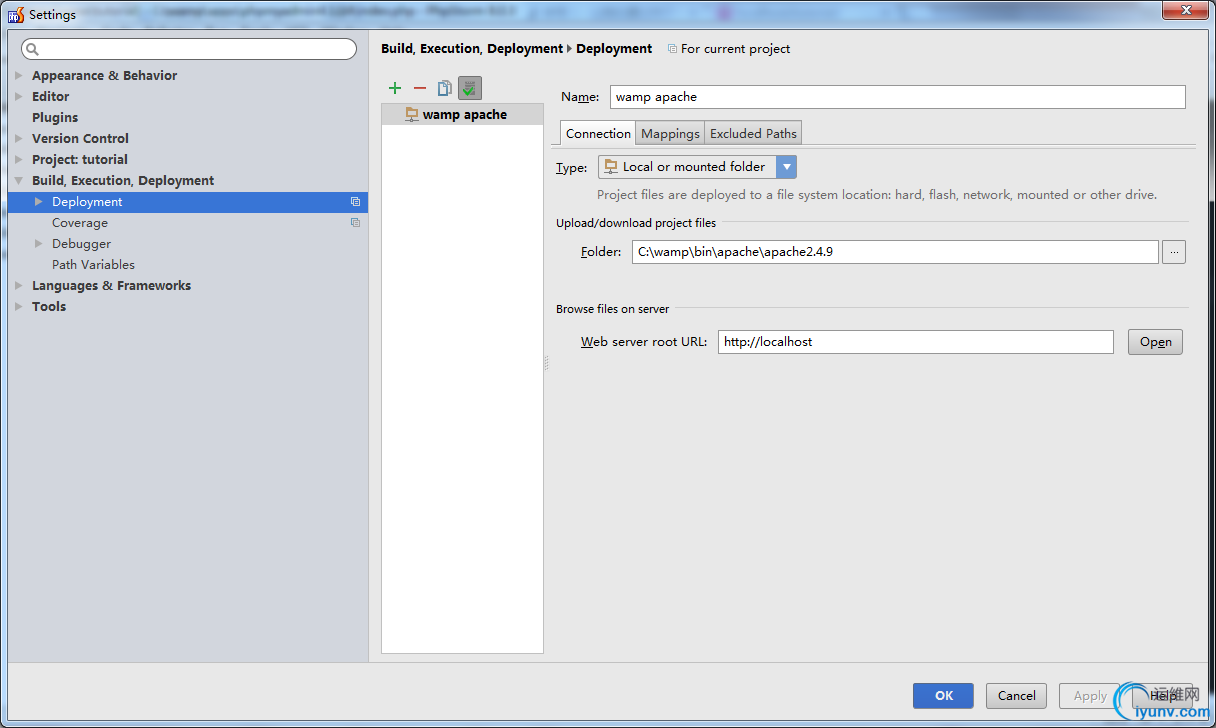Expand Project: tutorial section
Screen dimensions: 1216x728
19,160
